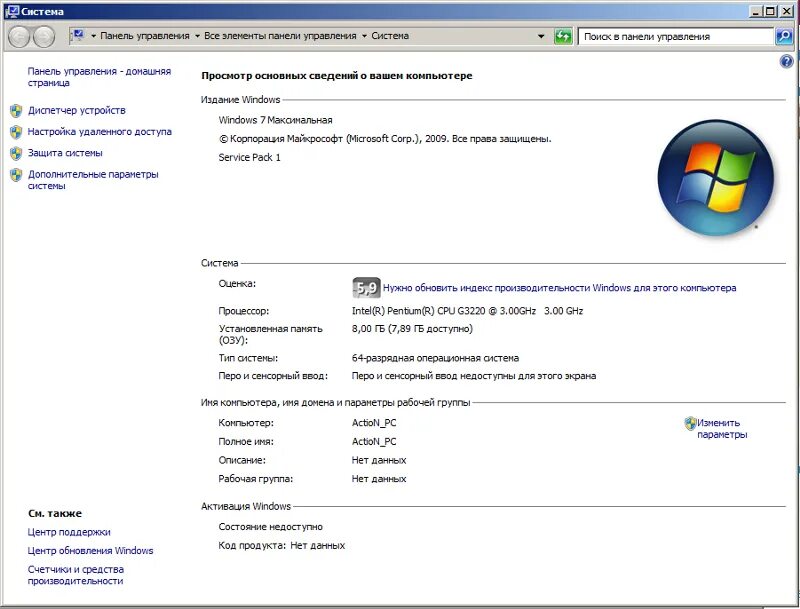Open Центр обновления Windows link
The width and height of the screenshot is (800, 609).
point(90,551)
